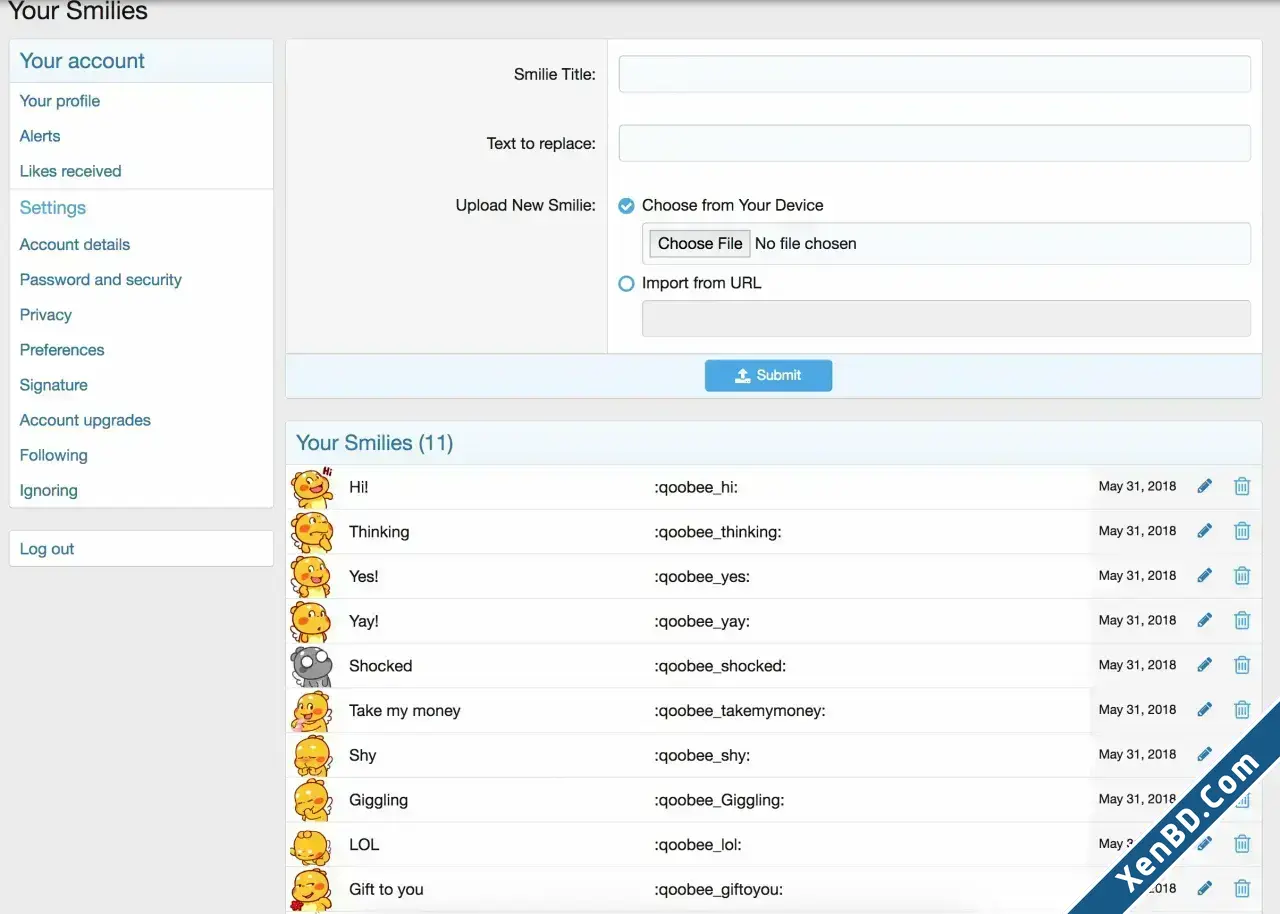This screenshot has width=1280, height=914.
Task: Click the Your account heading
Action: point(82,61)
